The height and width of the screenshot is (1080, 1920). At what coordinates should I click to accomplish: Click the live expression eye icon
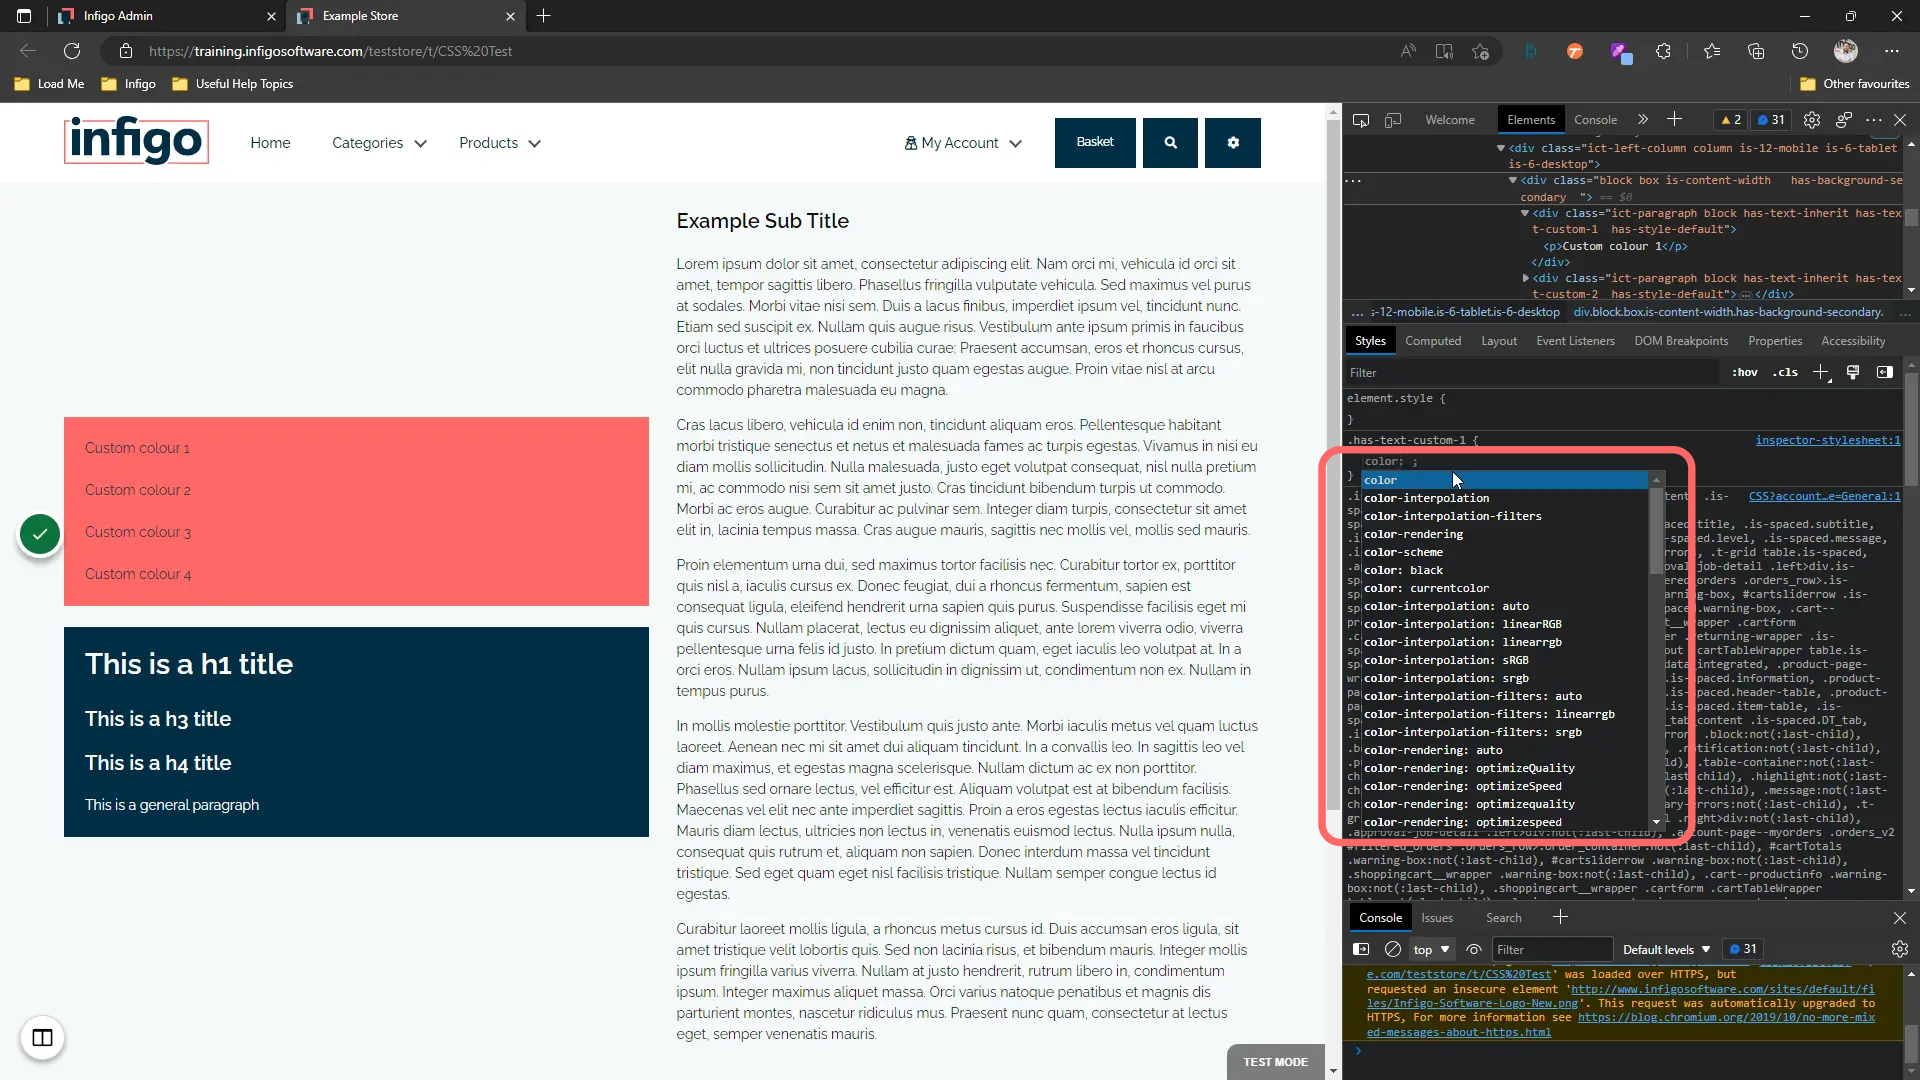coord(1473,949)
